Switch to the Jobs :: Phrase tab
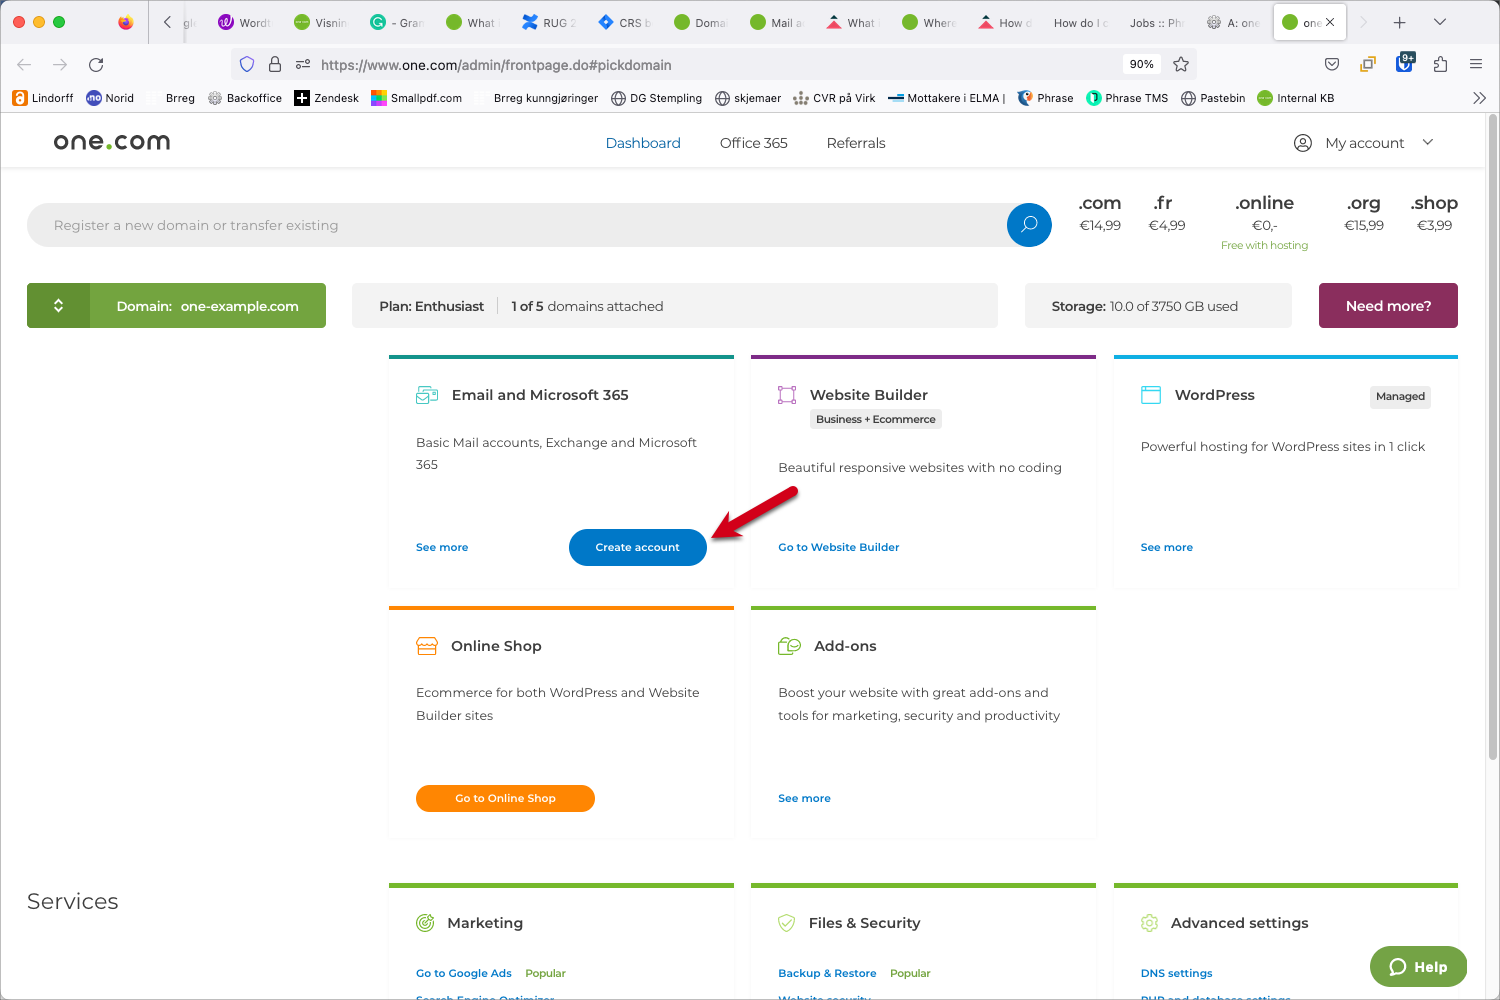 [1156, 22]
